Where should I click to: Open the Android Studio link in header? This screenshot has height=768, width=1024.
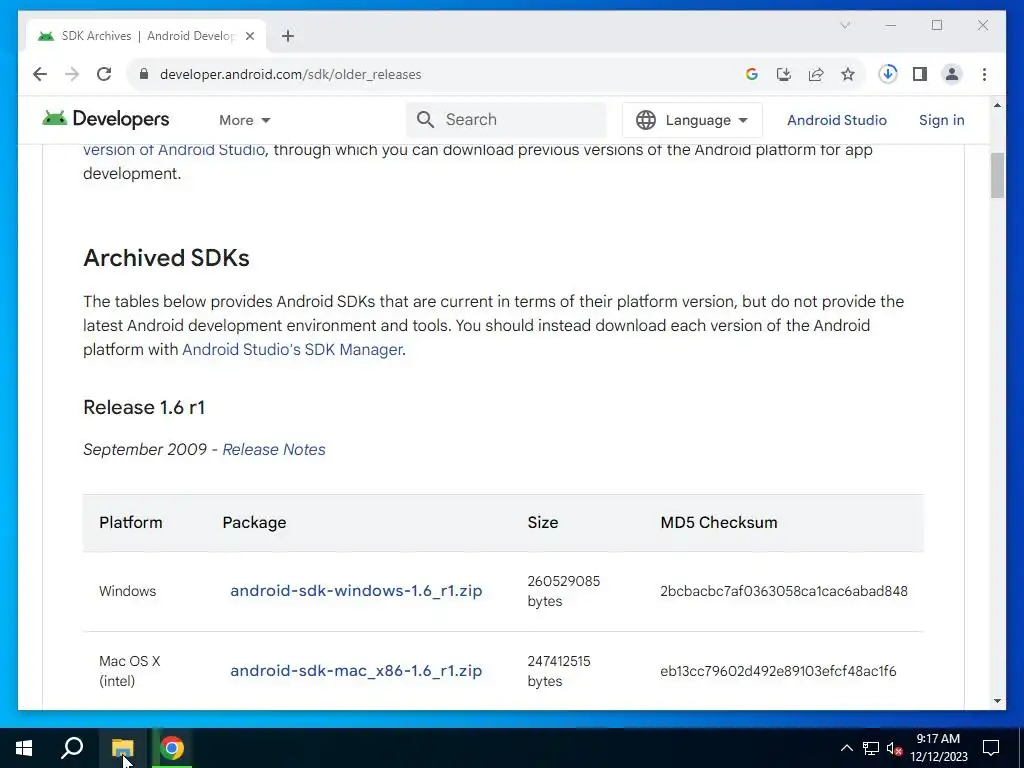coord(837,120)
